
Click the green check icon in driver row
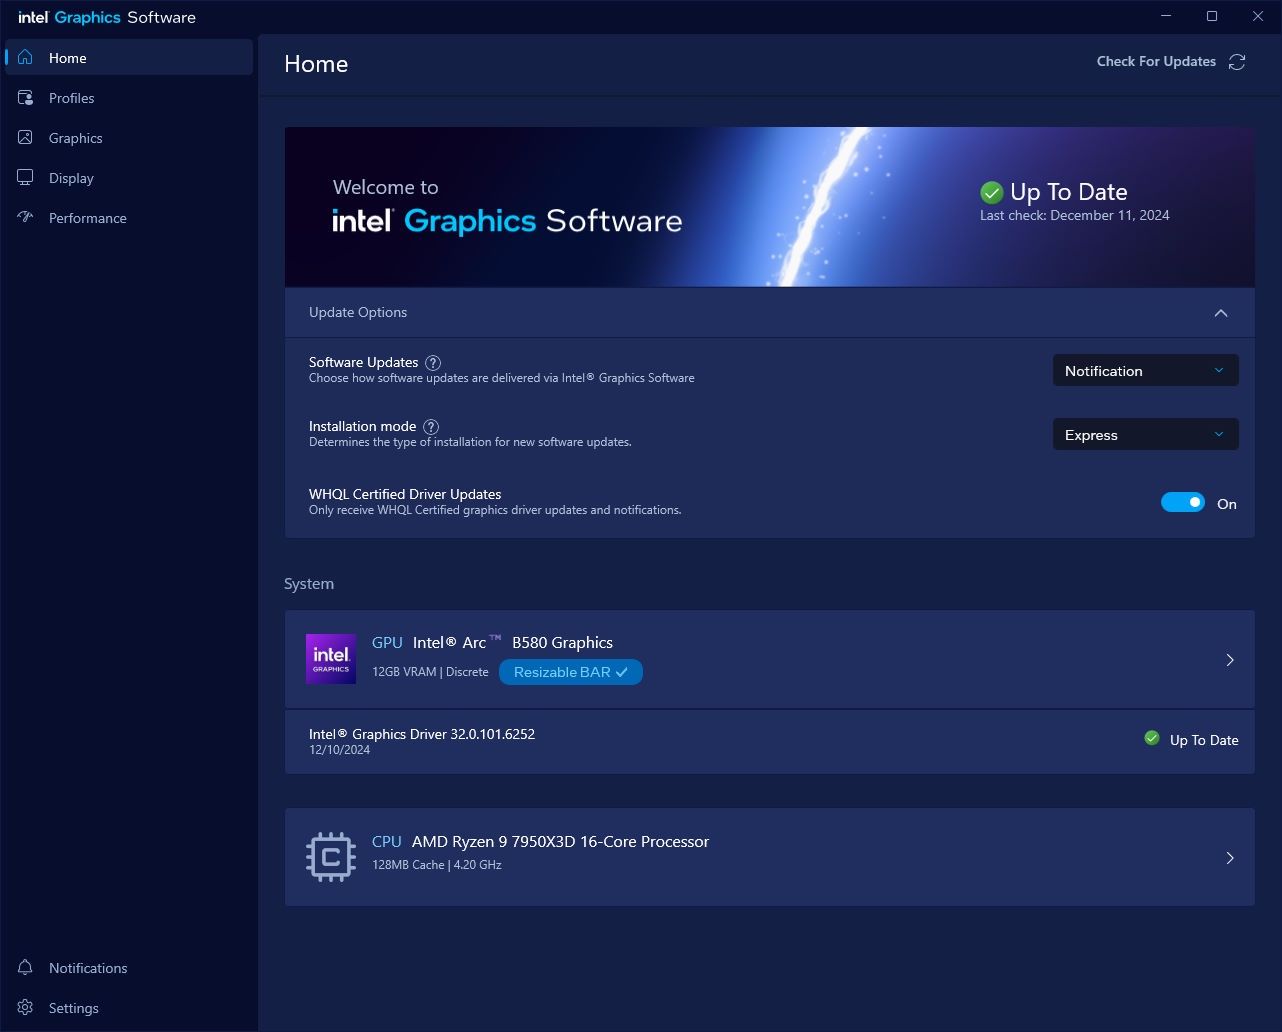[x=1152, y=738]
